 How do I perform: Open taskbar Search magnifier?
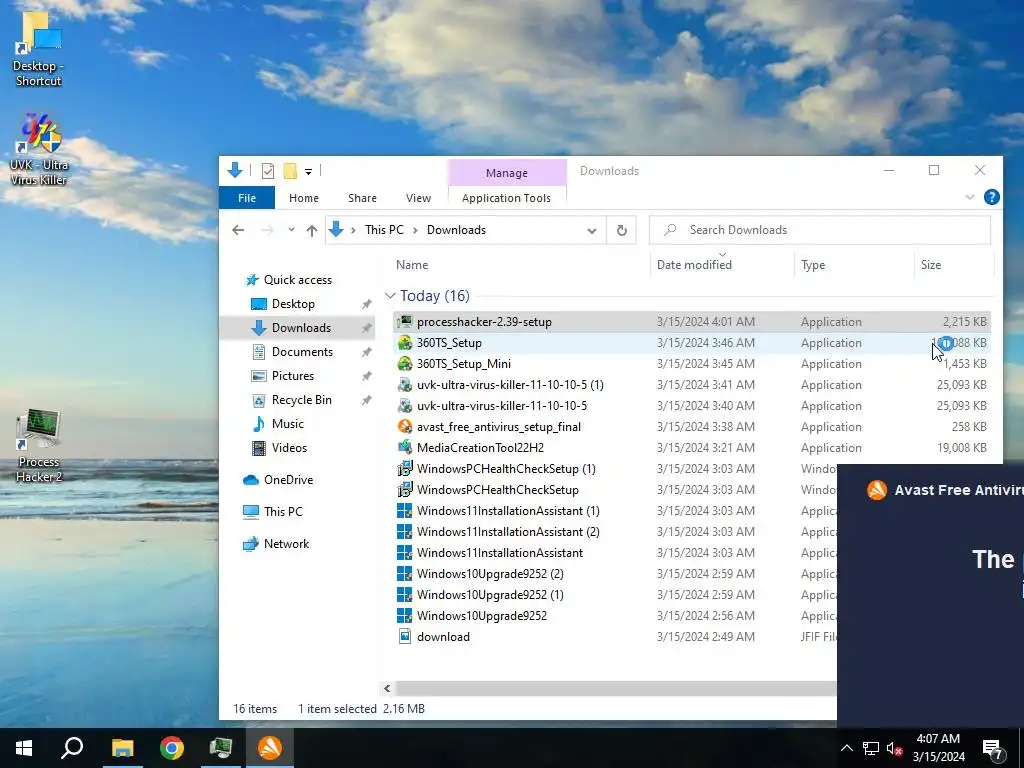click(72, 748)
